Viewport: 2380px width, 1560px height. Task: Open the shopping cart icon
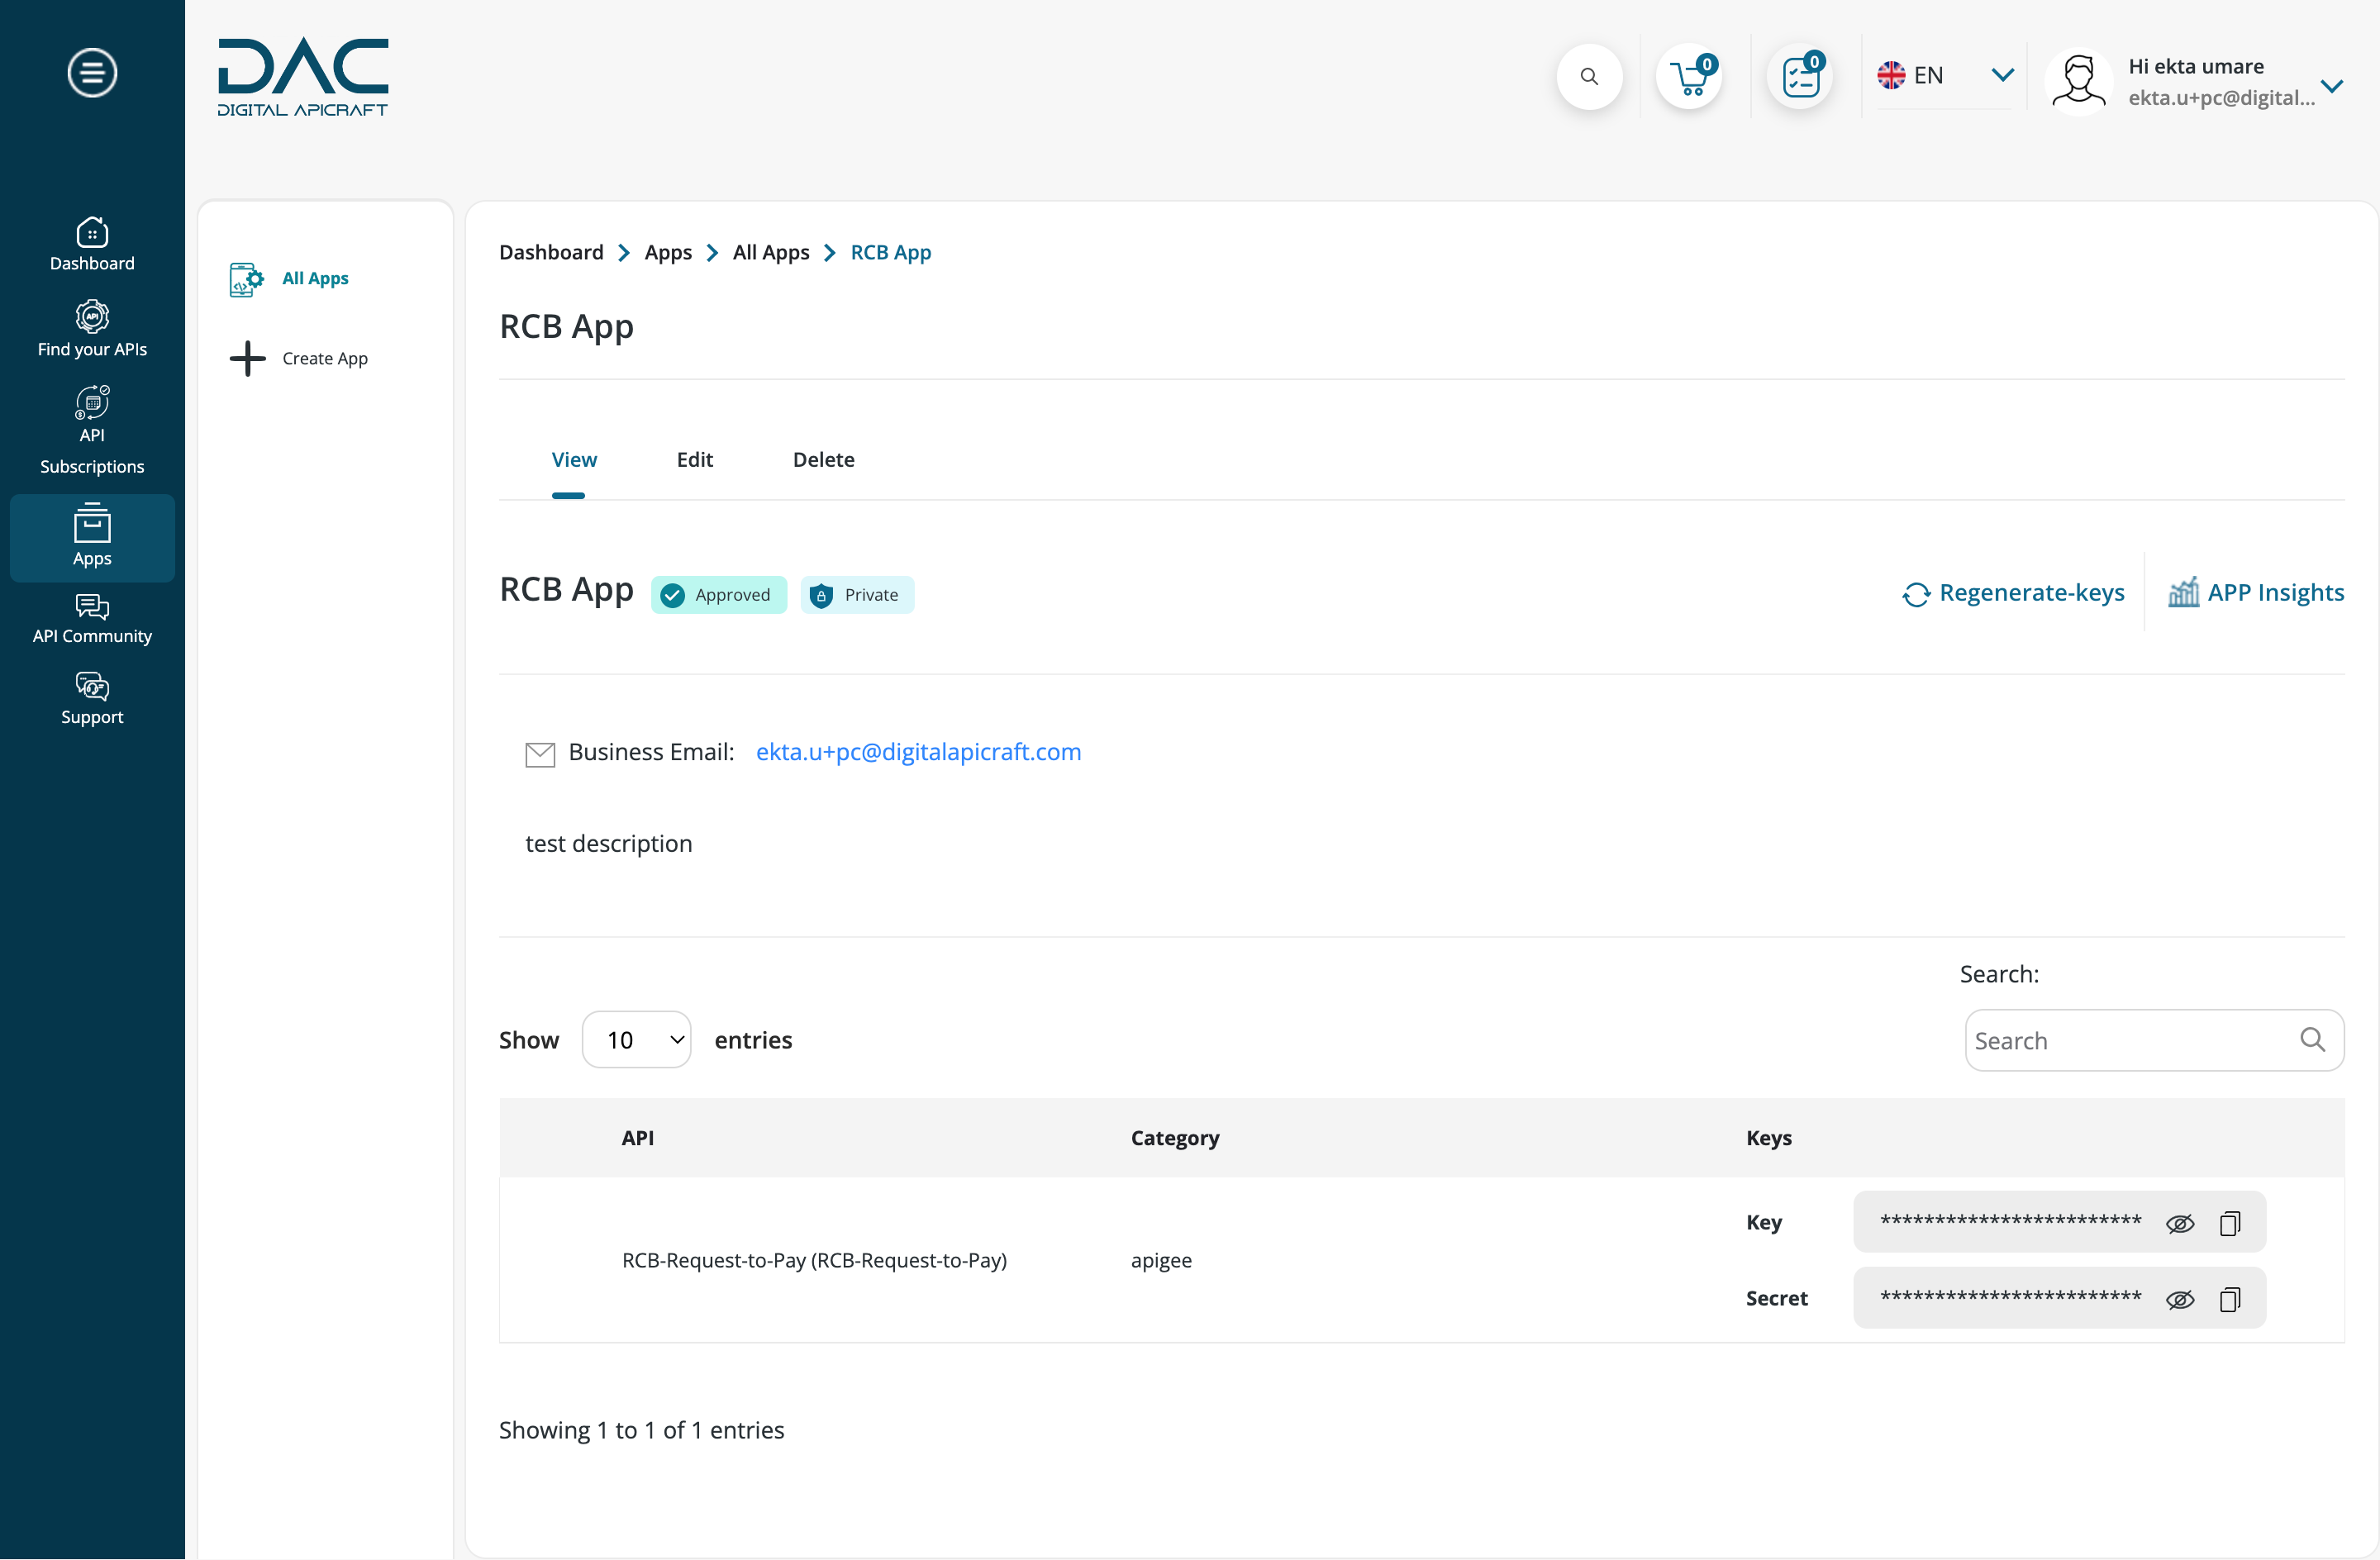click(x=1689, y=76)
